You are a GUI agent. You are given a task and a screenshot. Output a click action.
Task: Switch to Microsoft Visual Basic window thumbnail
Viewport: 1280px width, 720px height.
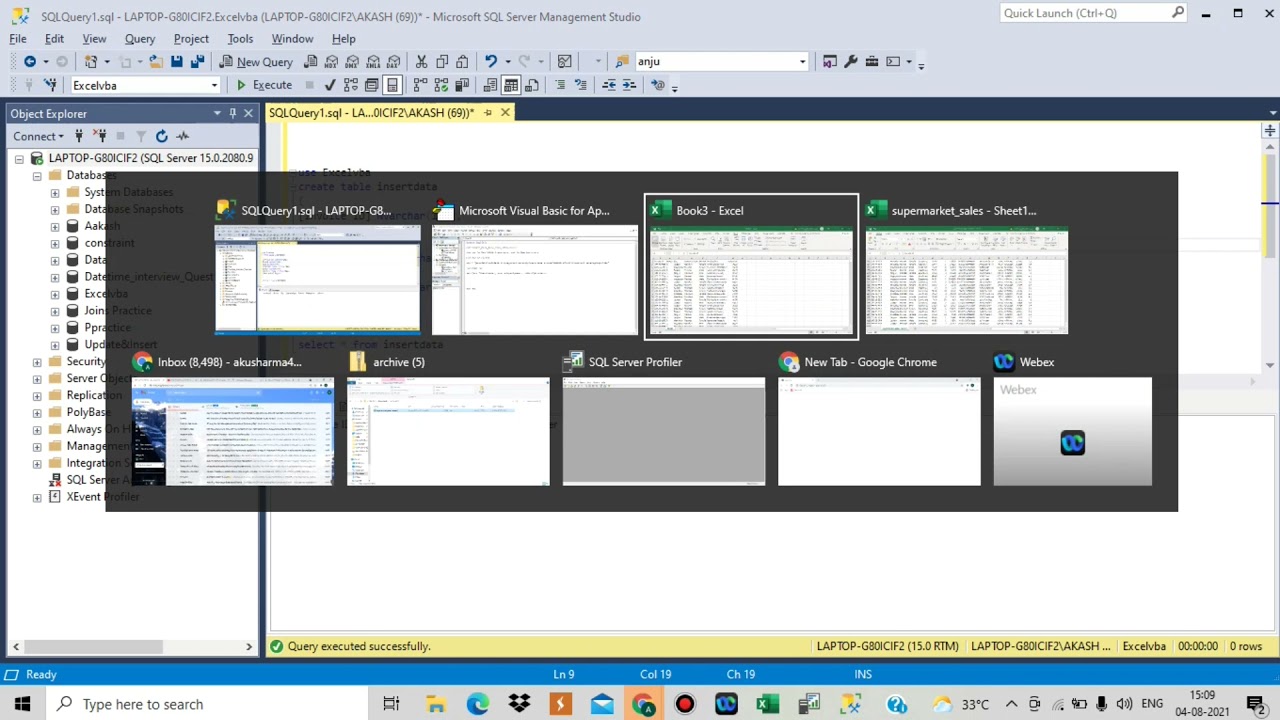point(535,267)
